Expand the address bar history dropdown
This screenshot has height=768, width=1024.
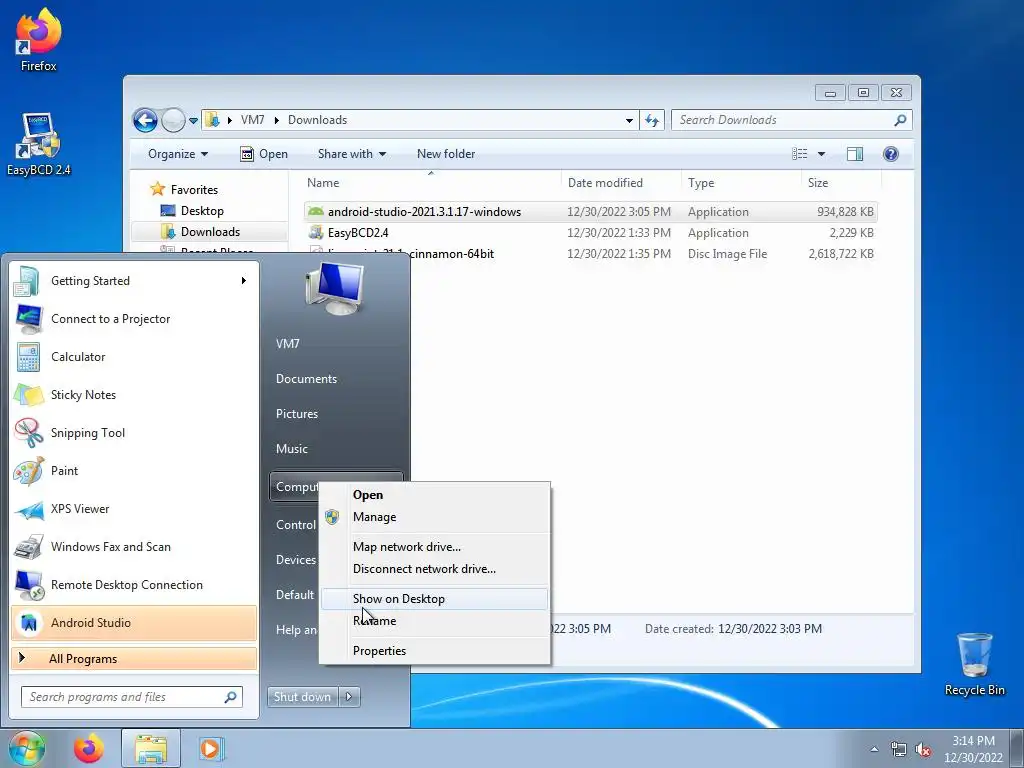tap(629, 120)
